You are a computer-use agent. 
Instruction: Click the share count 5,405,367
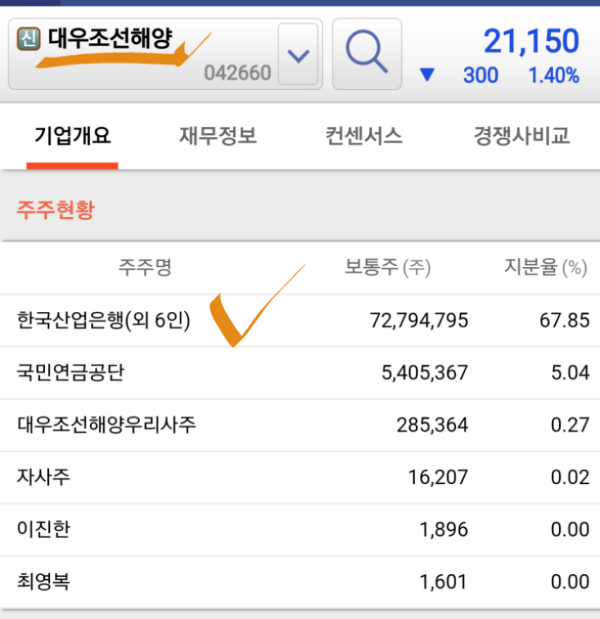pos(425,373)
